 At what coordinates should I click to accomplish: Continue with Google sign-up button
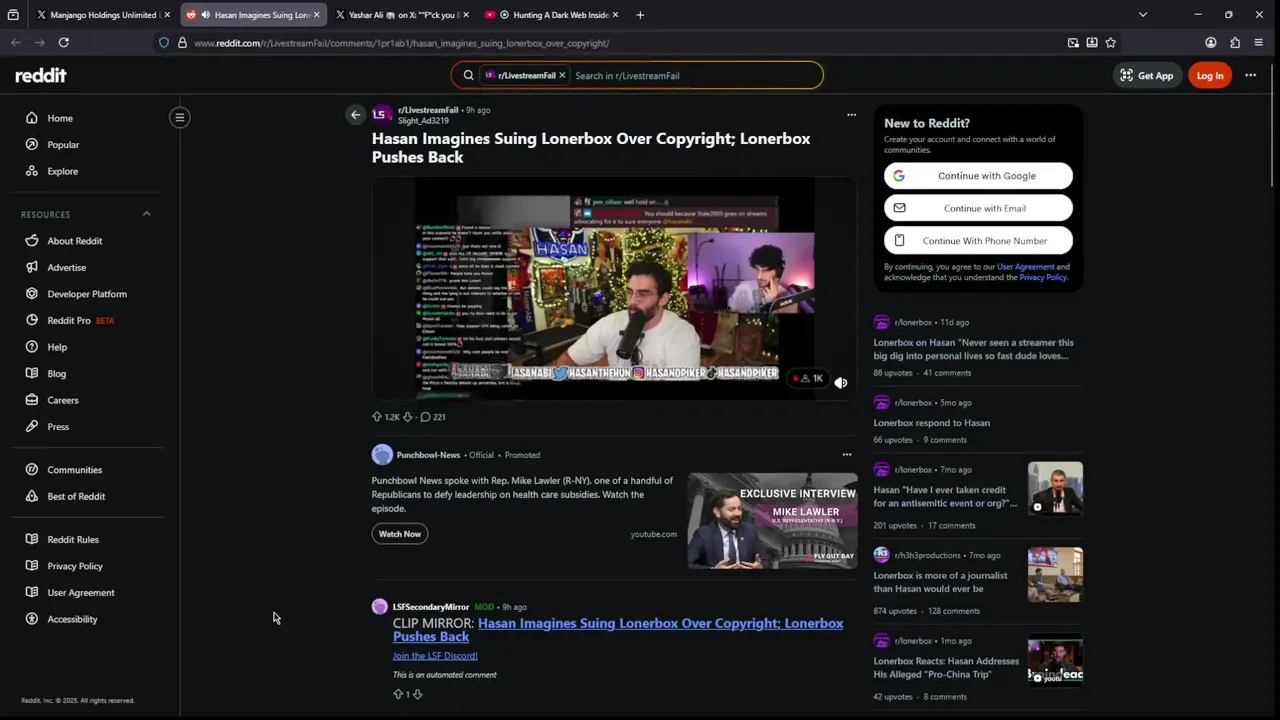[978, 176]
